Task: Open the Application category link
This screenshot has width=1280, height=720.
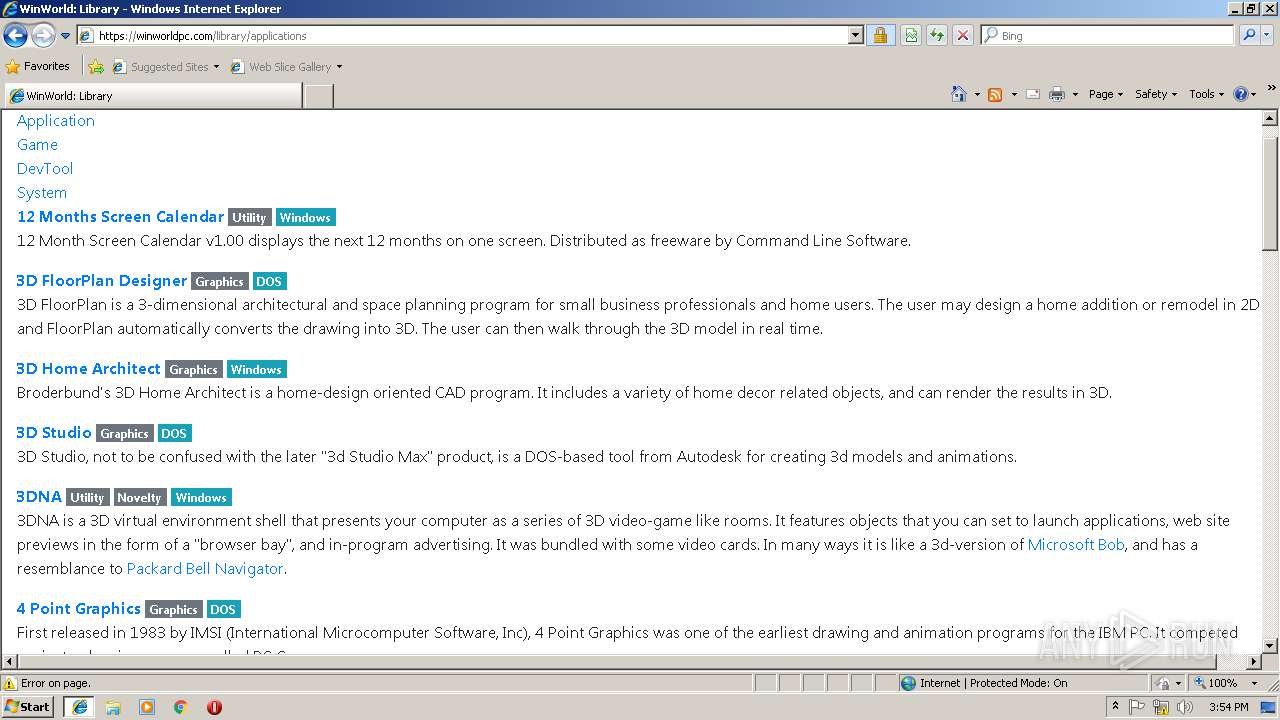Action: [x=56, y=120]
